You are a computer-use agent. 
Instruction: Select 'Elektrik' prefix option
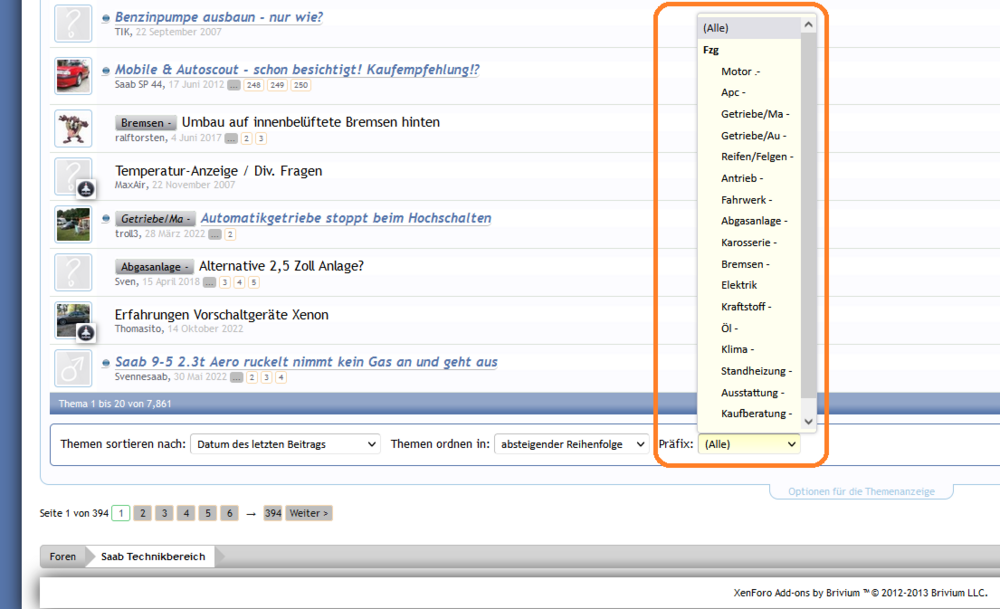coord(749,285)
